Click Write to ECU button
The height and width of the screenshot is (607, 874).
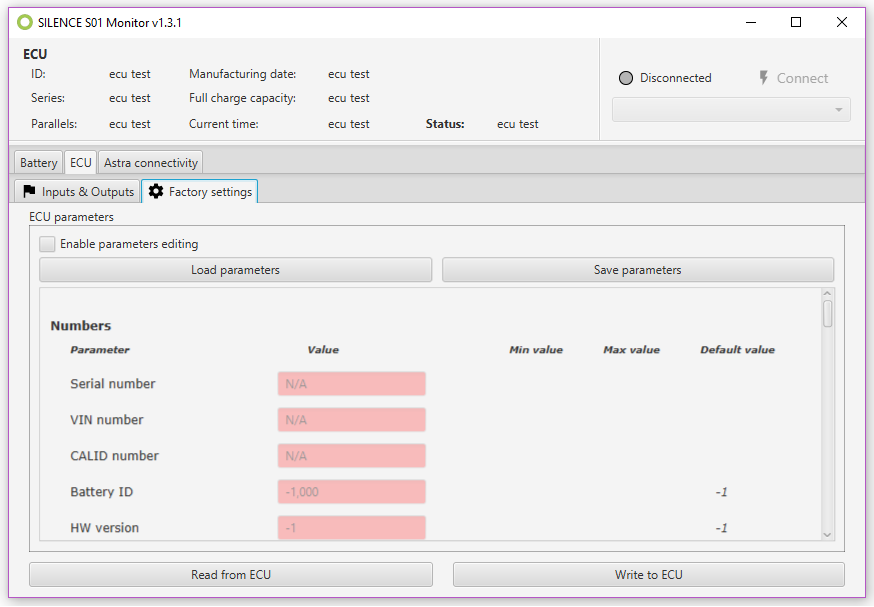click(648, 575)
